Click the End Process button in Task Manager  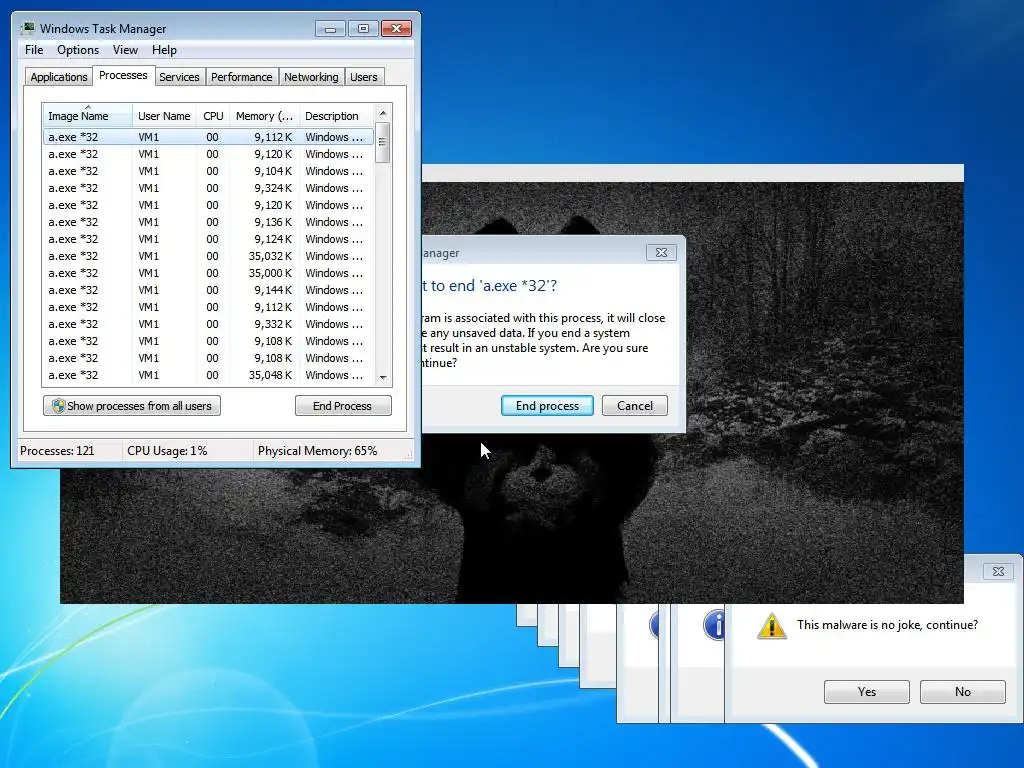click(342, 406)
